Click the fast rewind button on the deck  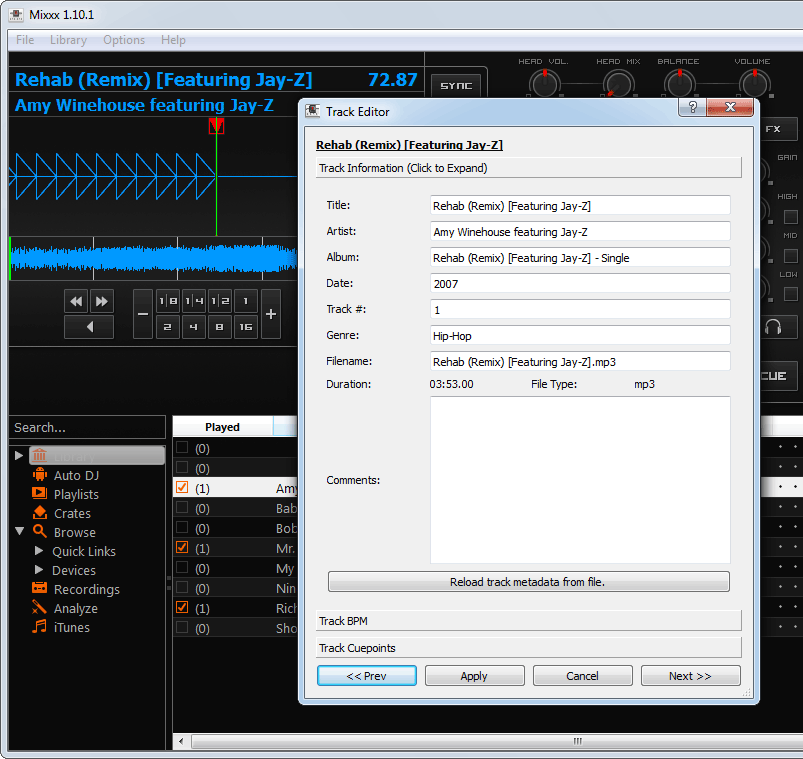(x=76, y=301)
